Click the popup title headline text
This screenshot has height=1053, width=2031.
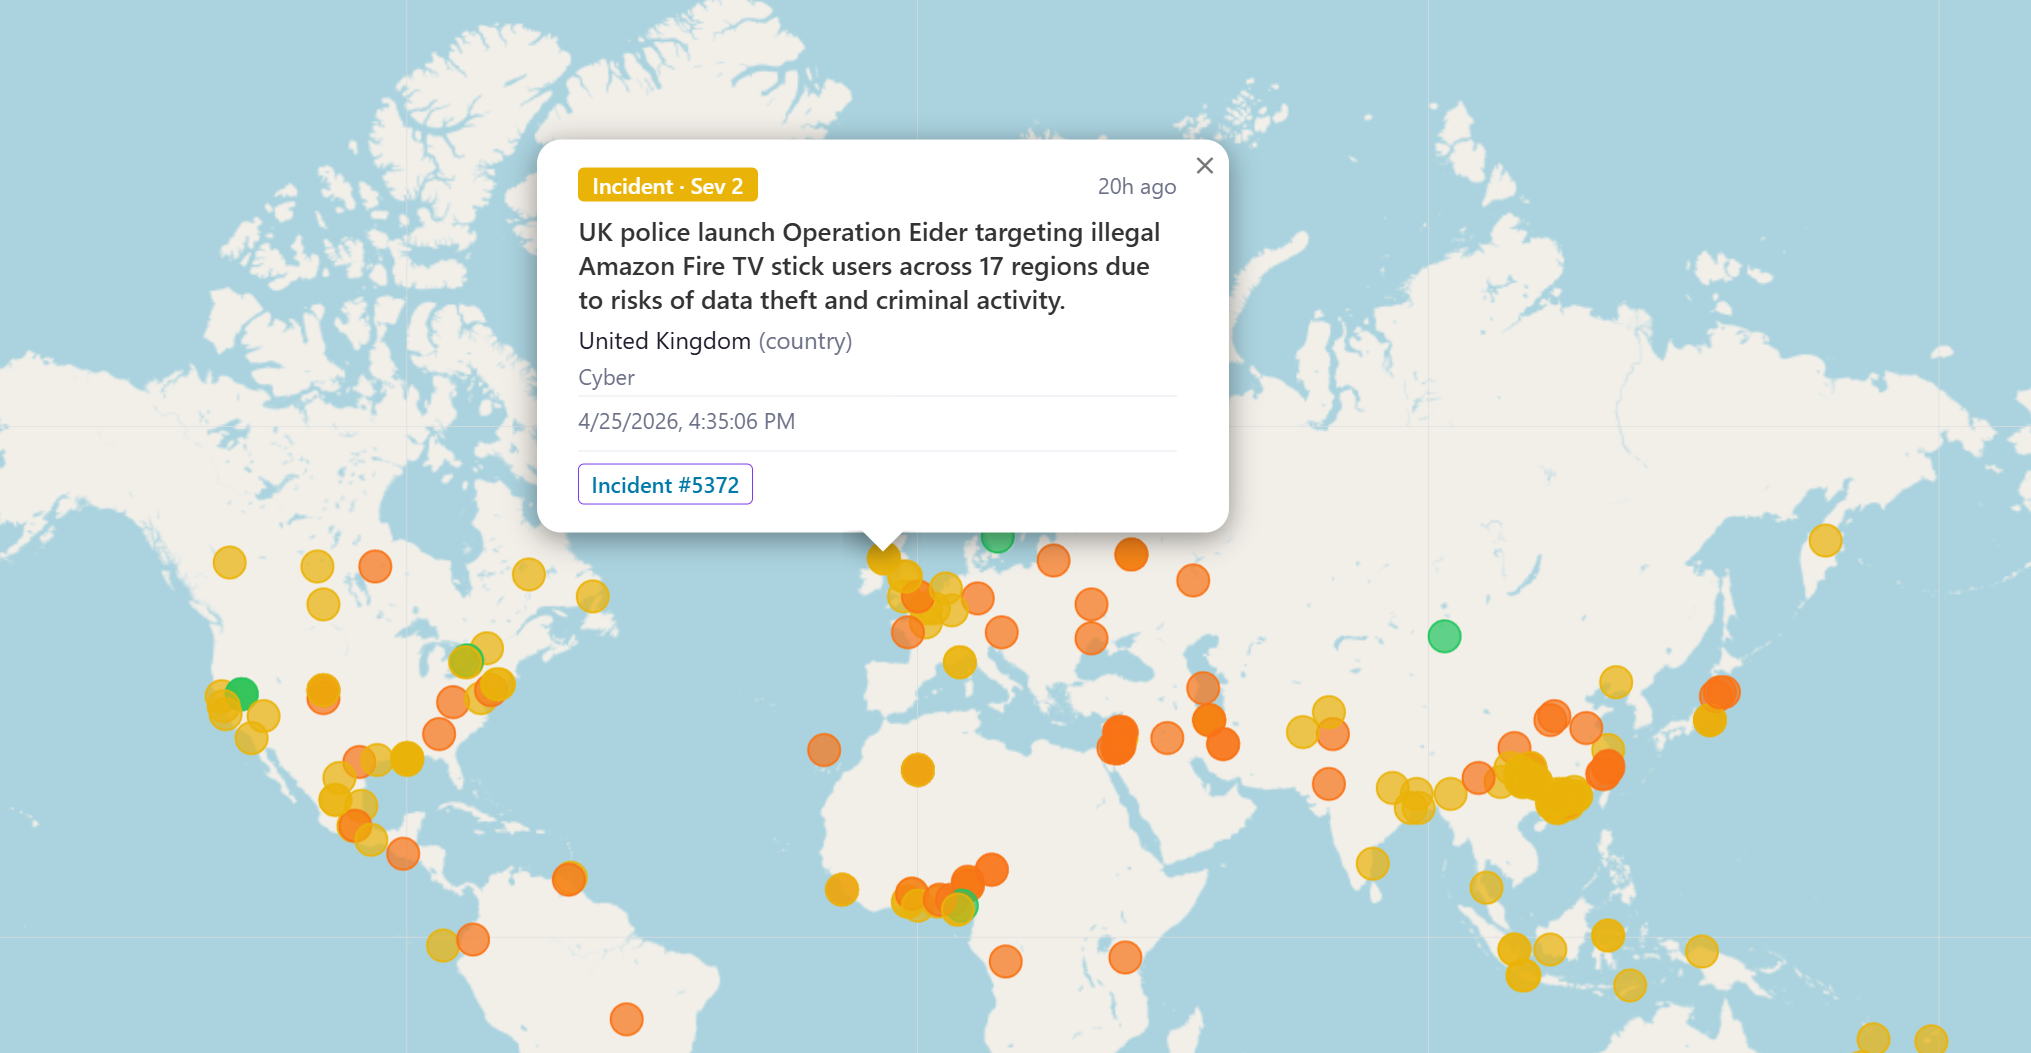(x=868, y=265)
